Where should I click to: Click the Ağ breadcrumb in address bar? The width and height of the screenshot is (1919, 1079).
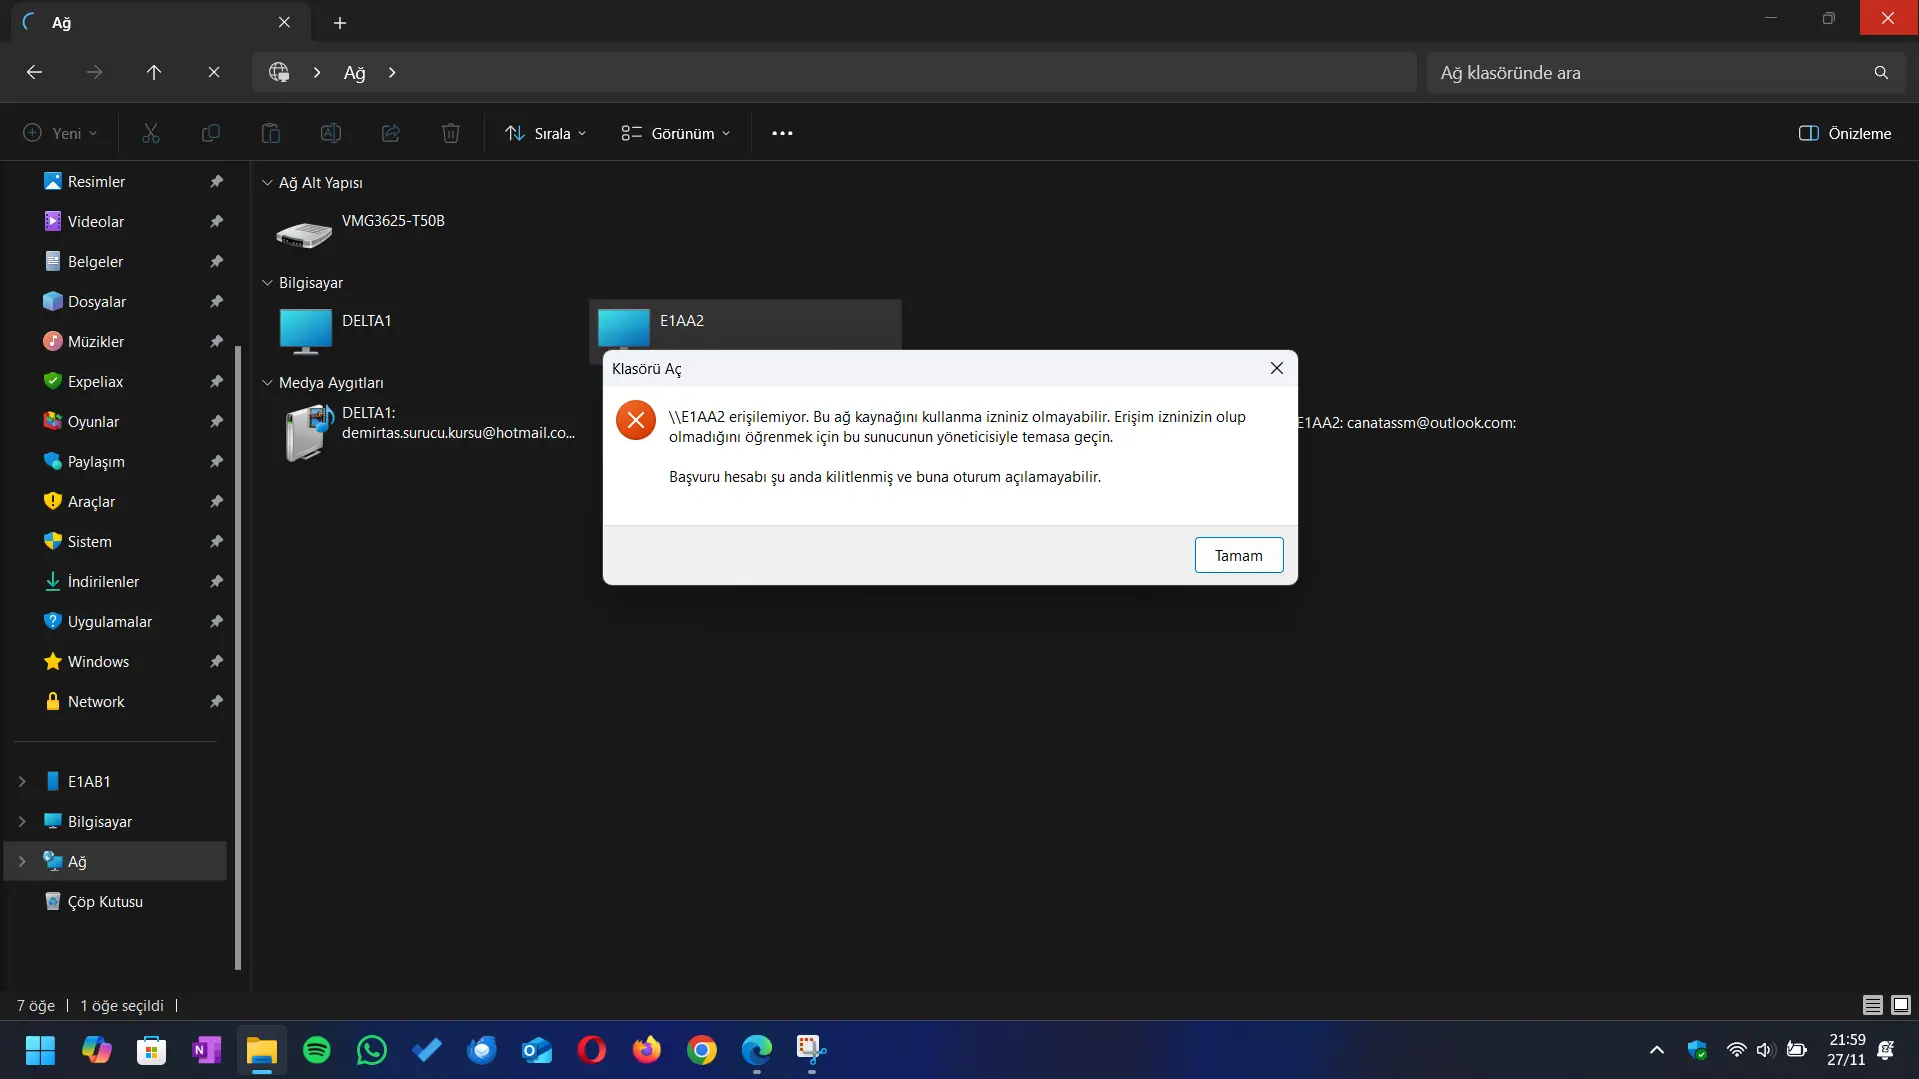tap(354, 72)
